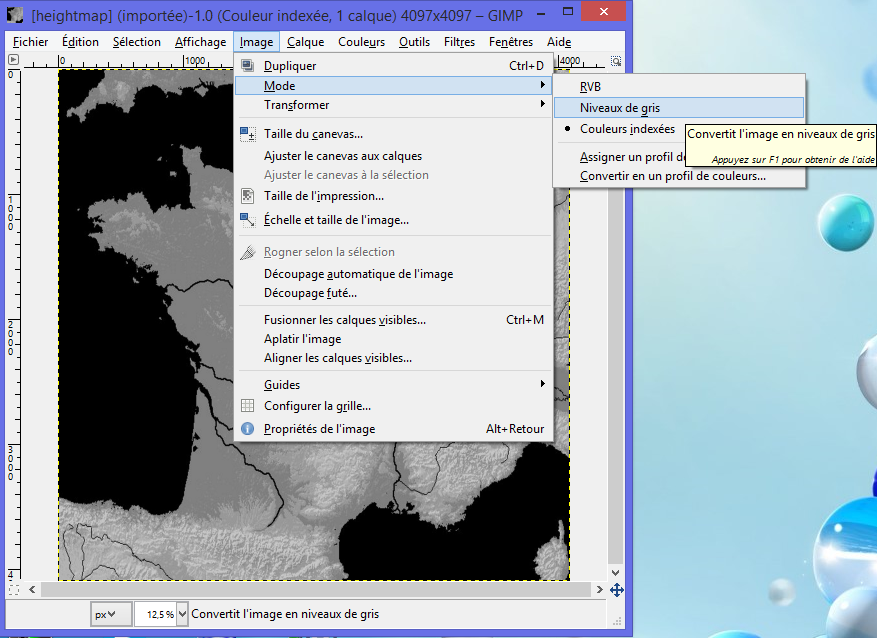
Task: Click Convertir en un profil de couleurs
Action: 672,176
